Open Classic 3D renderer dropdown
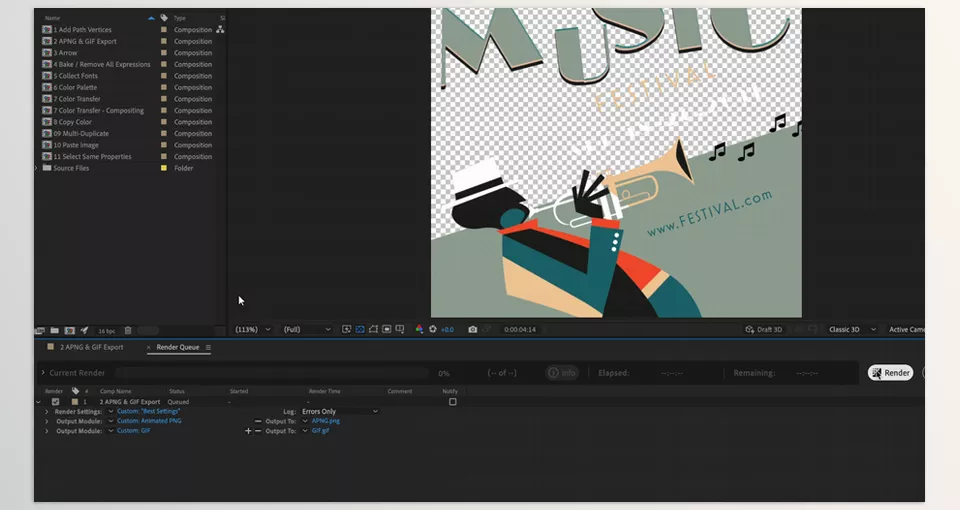The height and width of the screenshot is (510, 960). click(x=852, y=329)
